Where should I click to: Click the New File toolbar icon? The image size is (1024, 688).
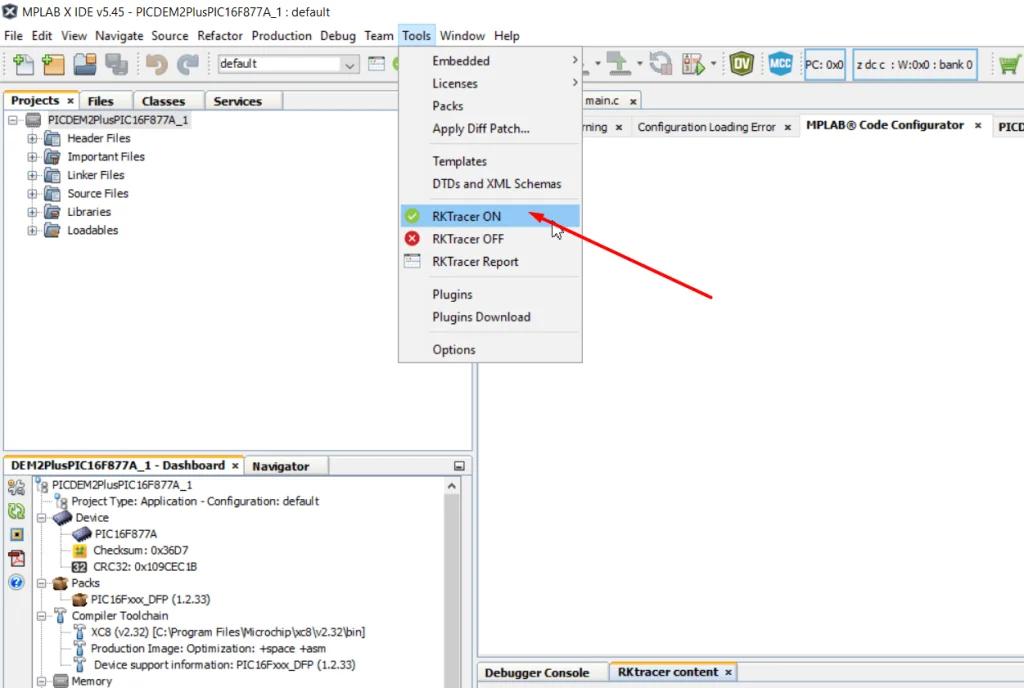pyautogui.click(x=23, y=64)
